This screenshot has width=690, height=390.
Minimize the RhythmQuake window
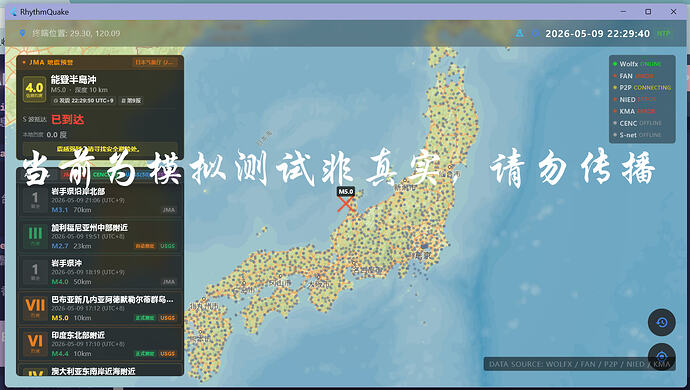[x=623, y=11]
